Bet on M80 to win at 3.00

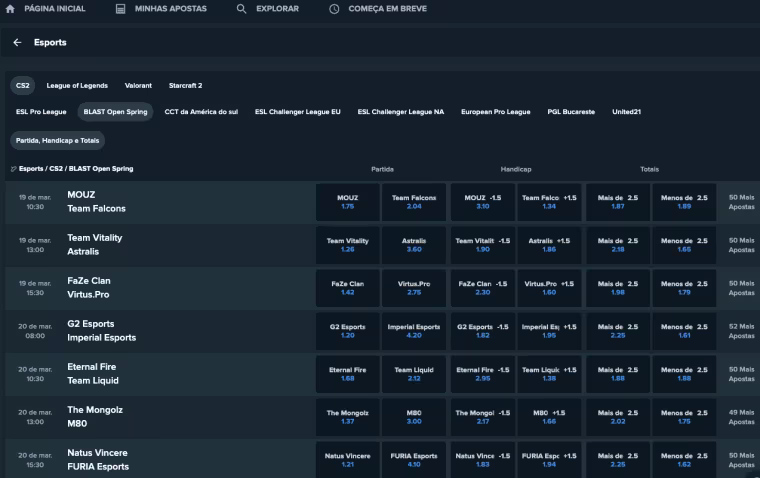414,417
